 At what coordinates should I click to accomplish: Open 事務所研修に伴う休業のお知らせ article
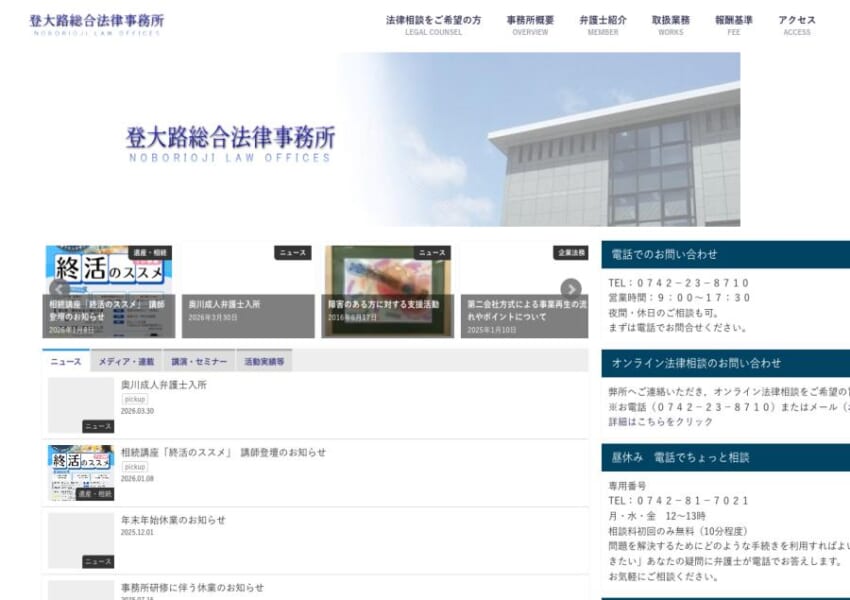[192, 588]
